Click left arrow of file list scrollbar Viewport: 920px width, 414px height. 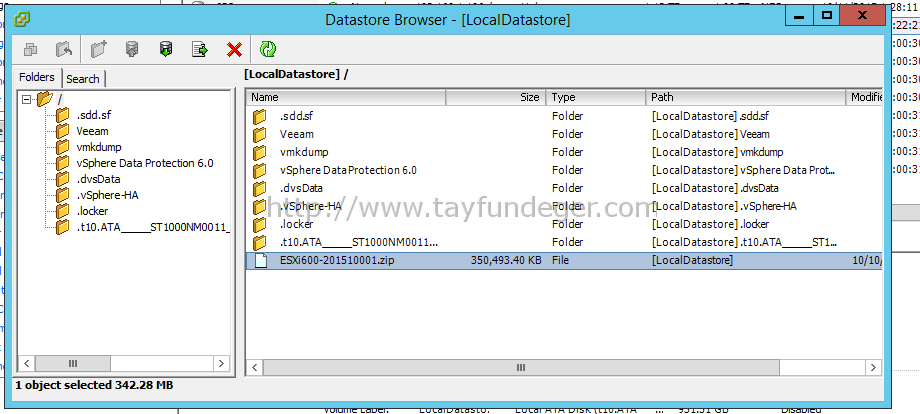coord(255,368)
